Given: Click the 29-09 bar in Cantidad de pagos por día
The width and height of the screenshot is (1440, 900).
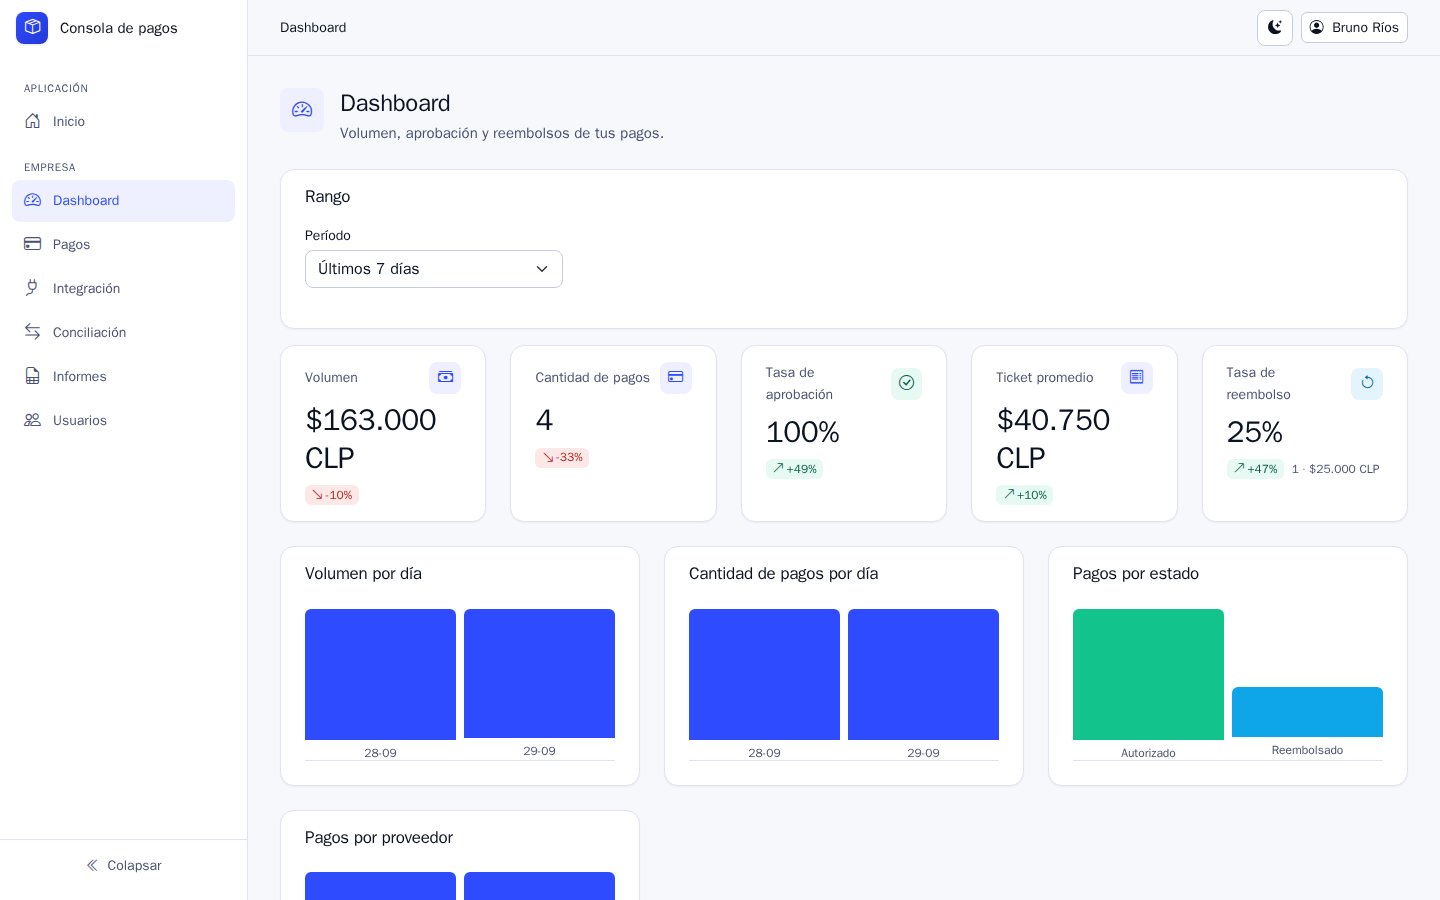Looking at the screenshot, I should 923,675.
